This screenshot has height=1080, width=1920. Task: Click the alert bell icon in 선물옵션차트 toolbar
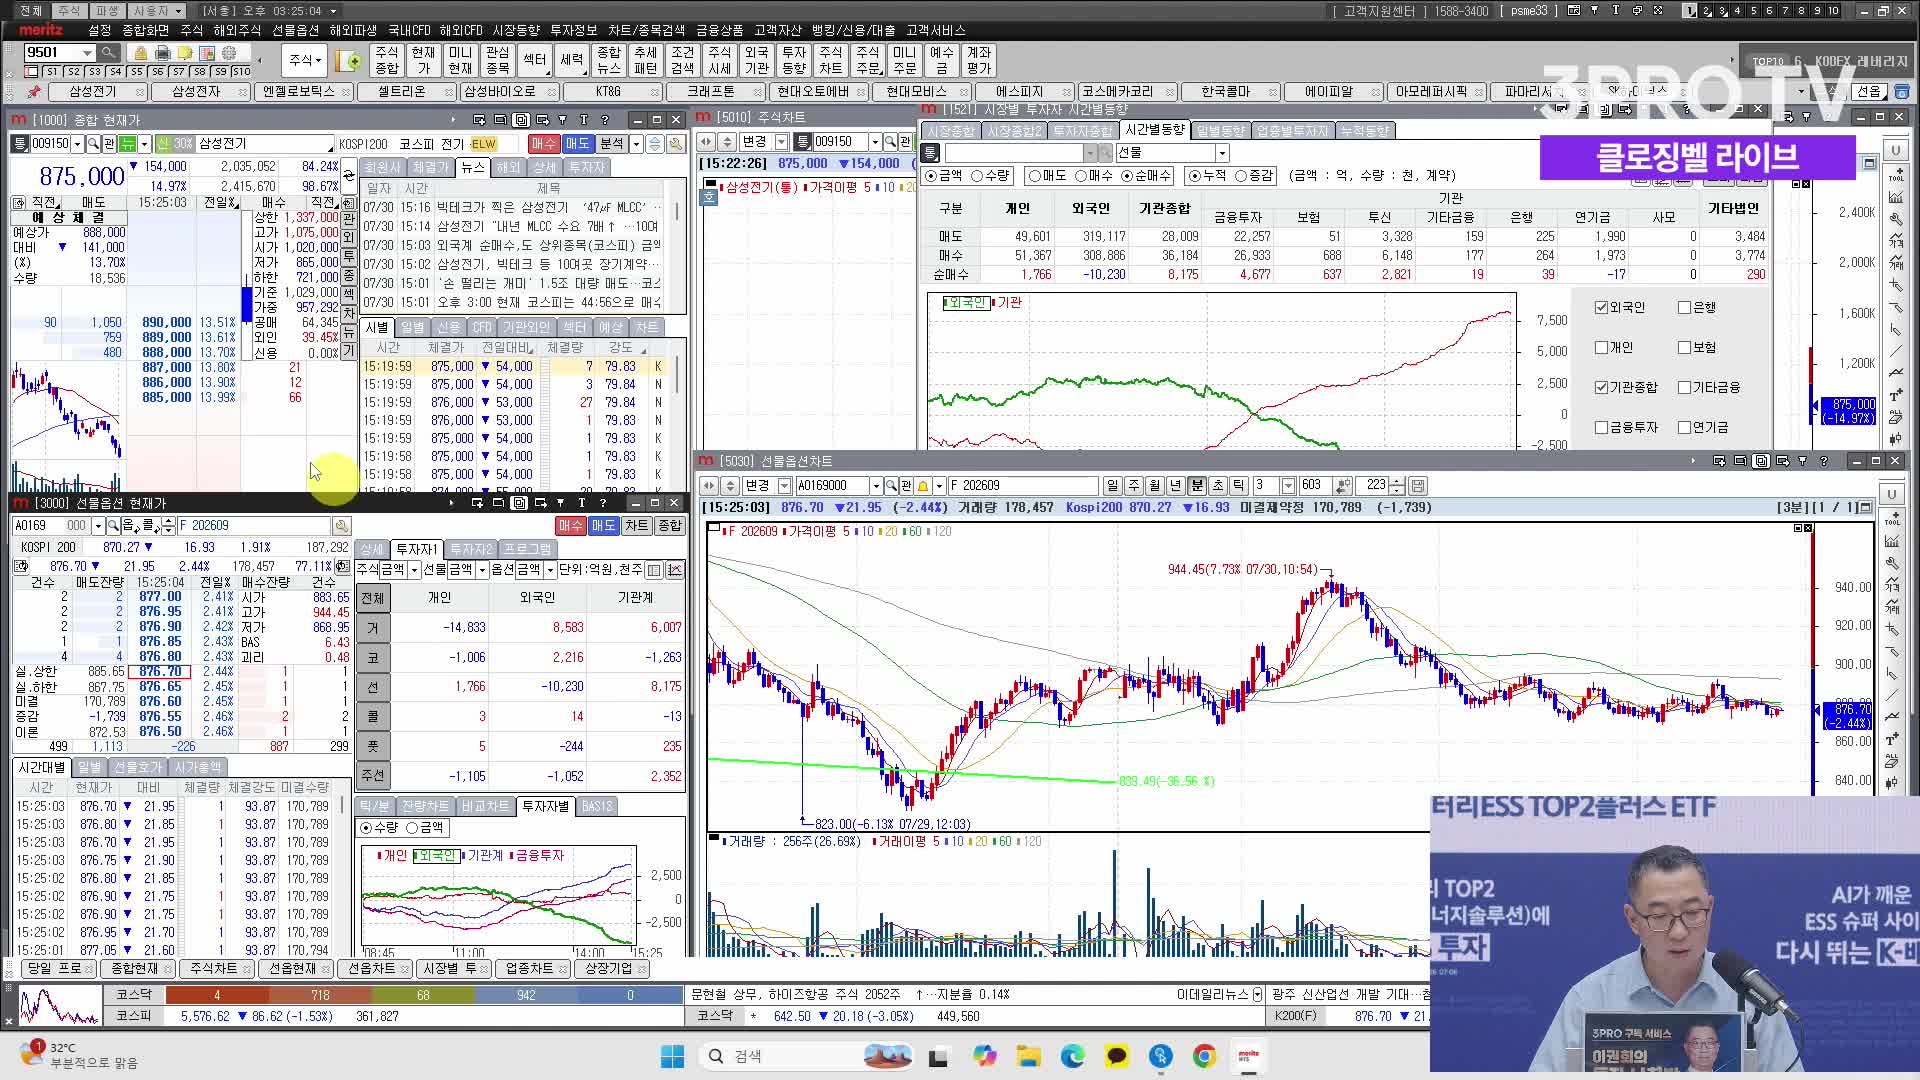pyautogui.click(x=923, y=486)
